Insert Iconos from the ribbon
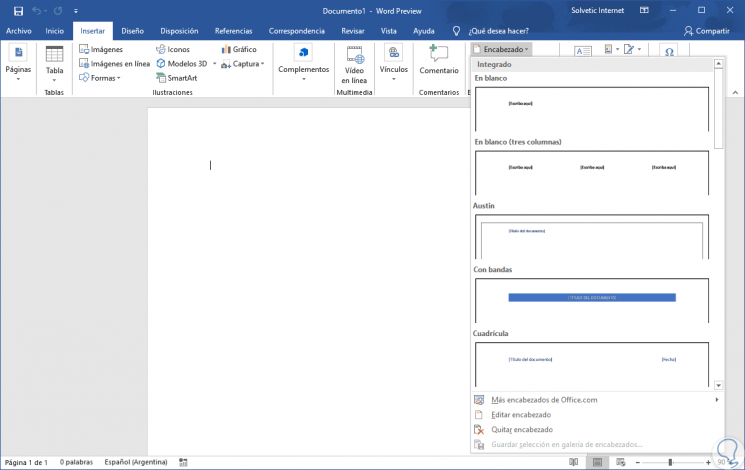 [173, 49]
